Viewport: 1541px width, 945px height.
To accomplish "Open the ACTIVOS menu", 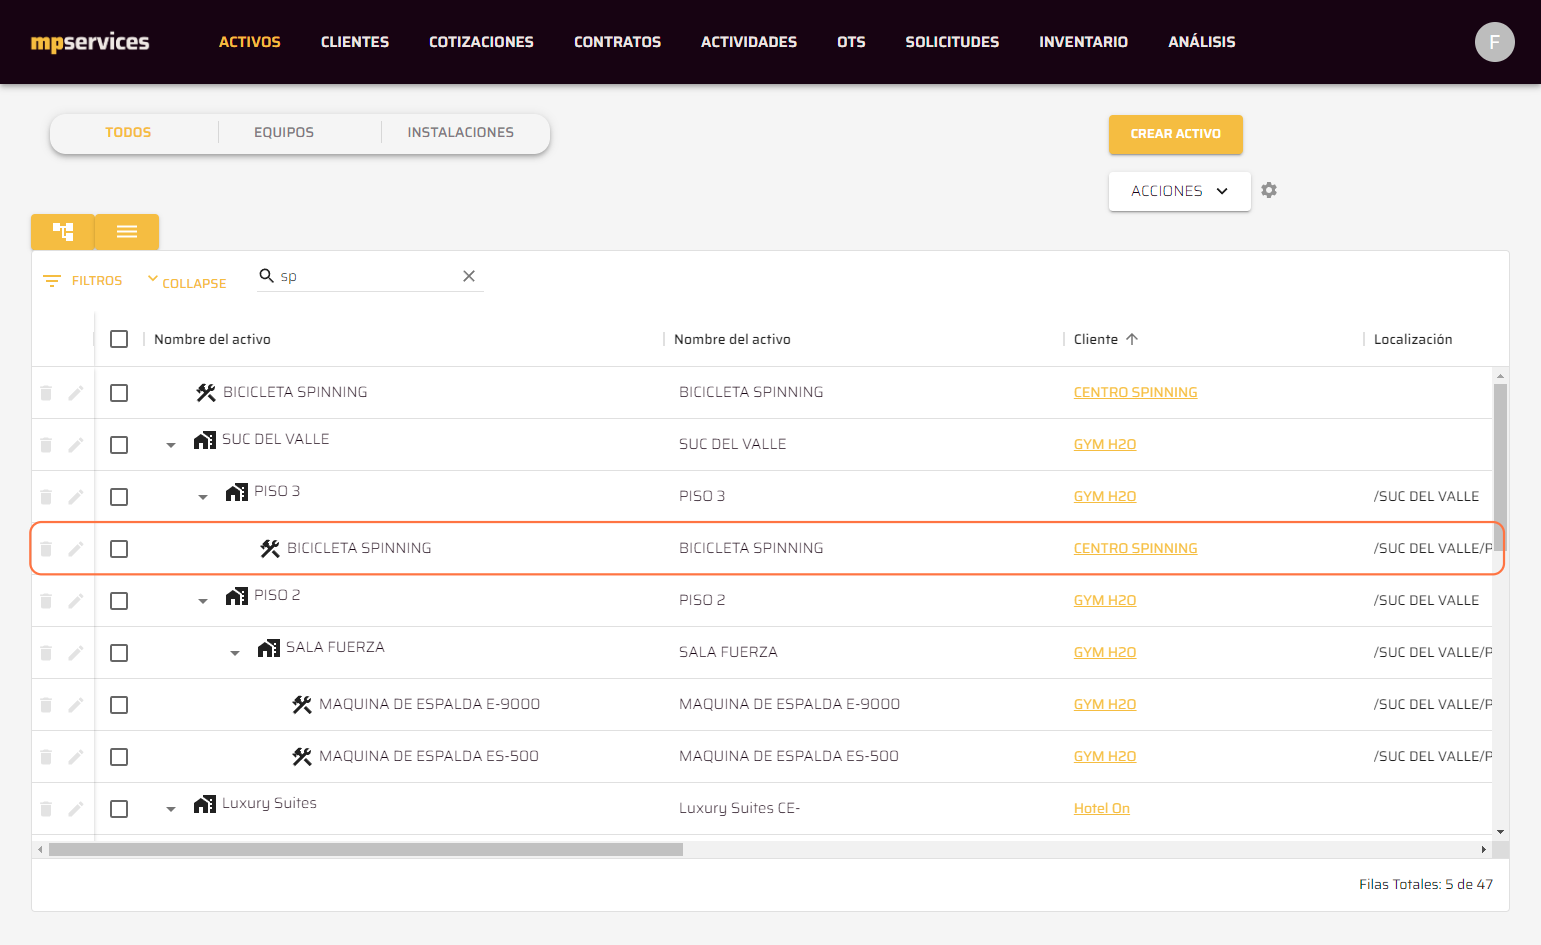I will 250,42.
